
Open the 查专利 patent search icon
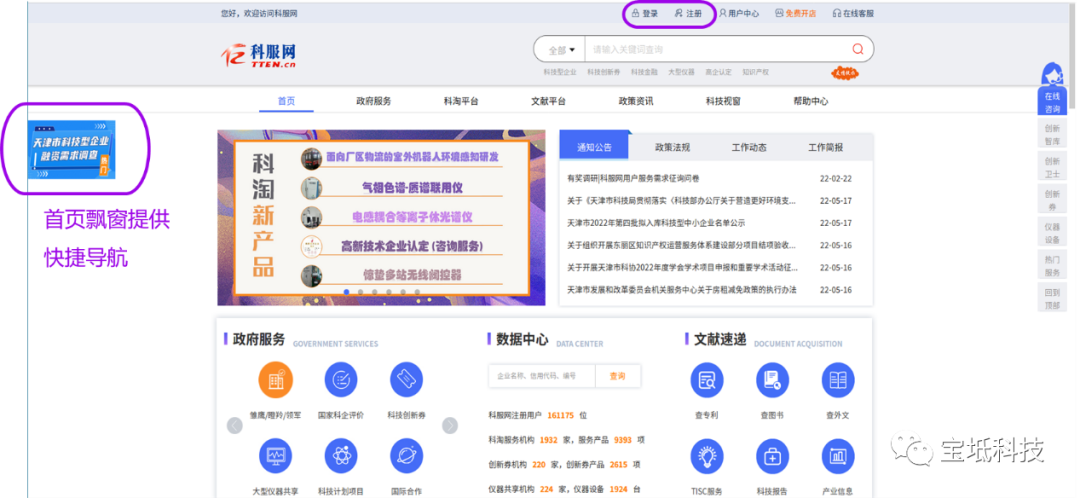(x=707, y=380)
